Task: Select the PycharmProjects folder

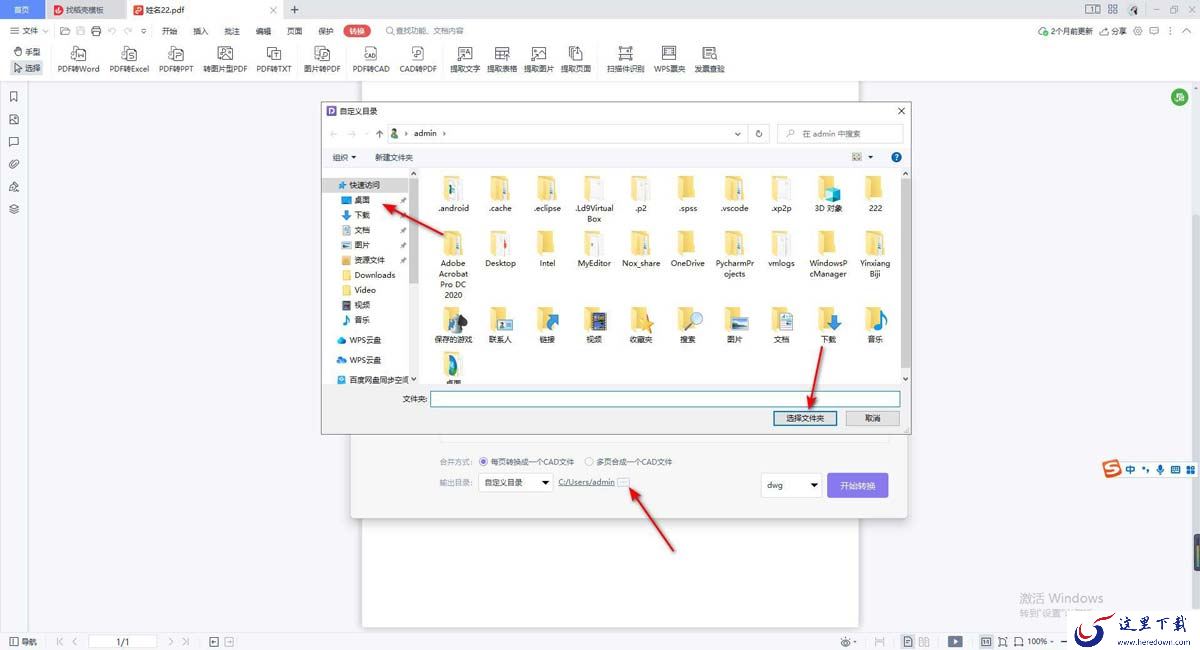Action: coord(735,254)
